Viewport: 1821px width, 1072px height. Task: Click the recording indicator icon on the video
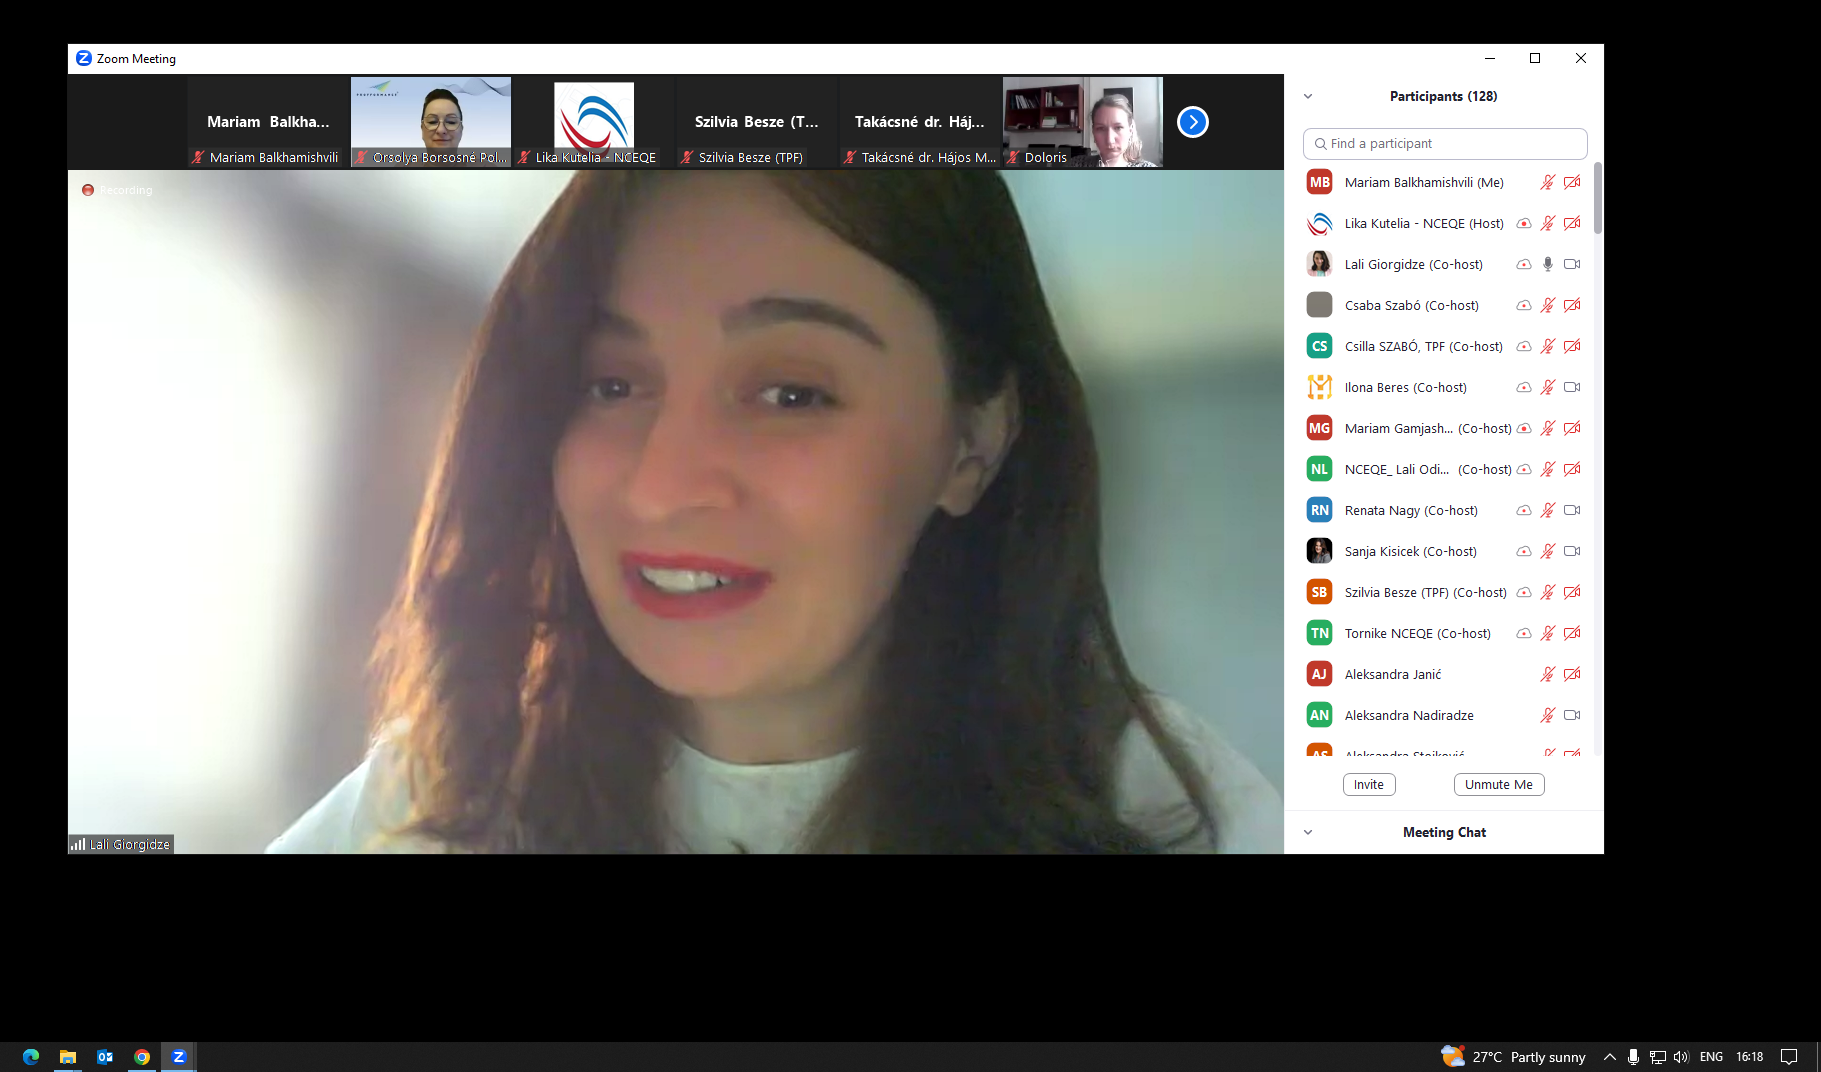(88, 190)
